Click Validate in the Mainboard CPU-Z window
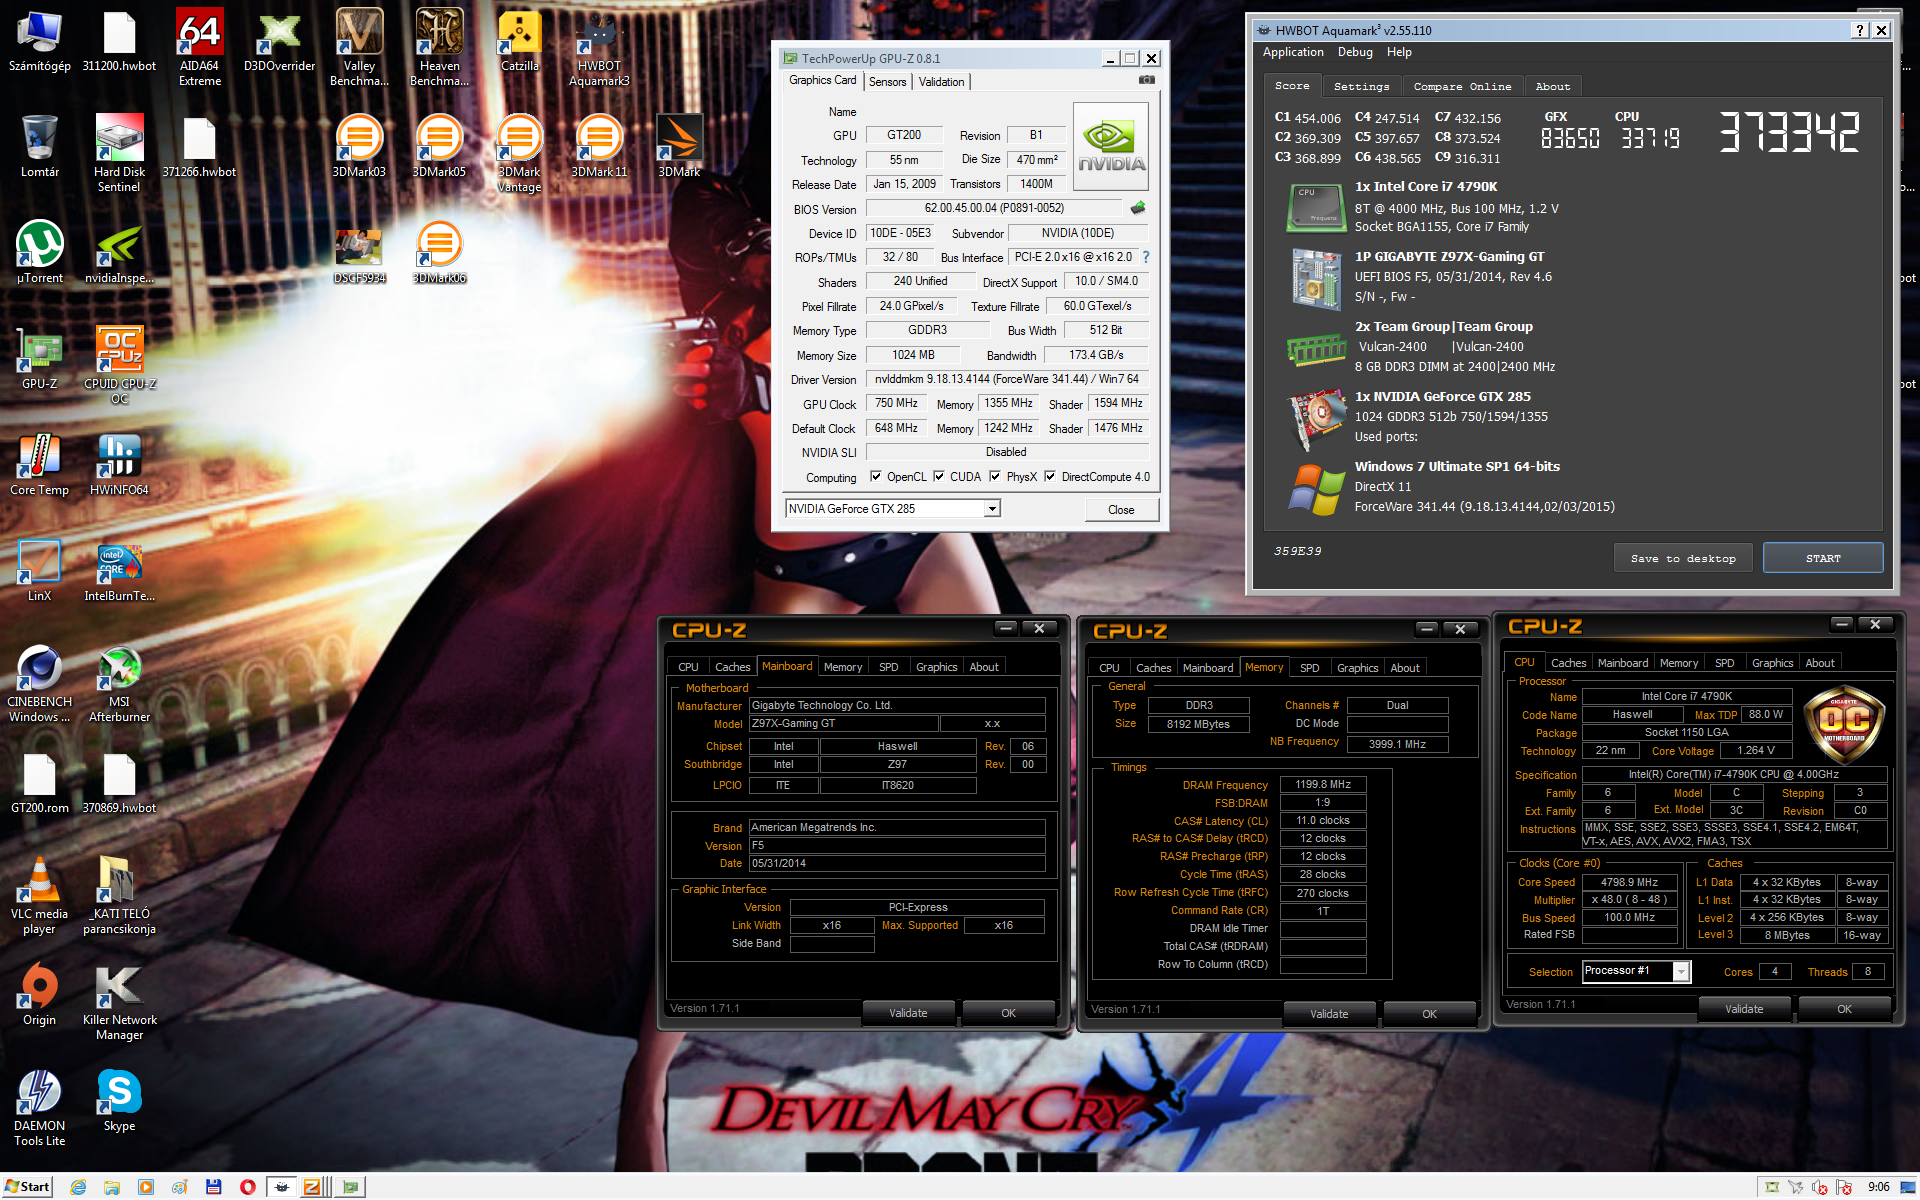Viewport: 1920px width, 1200px height. coord(908,1013)
